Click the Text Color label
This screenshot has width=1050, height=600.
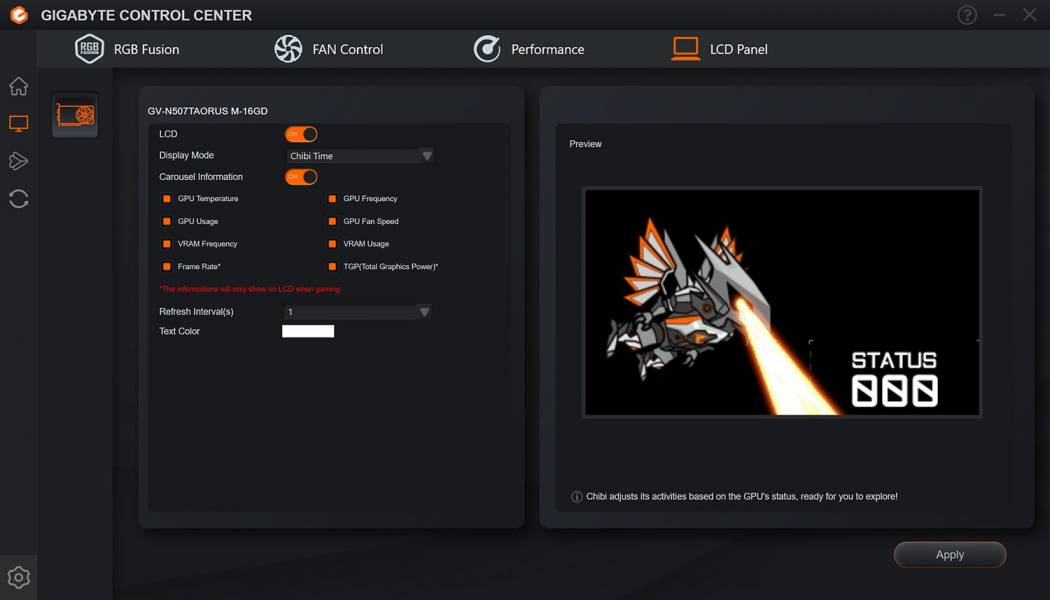click(179, 331)
